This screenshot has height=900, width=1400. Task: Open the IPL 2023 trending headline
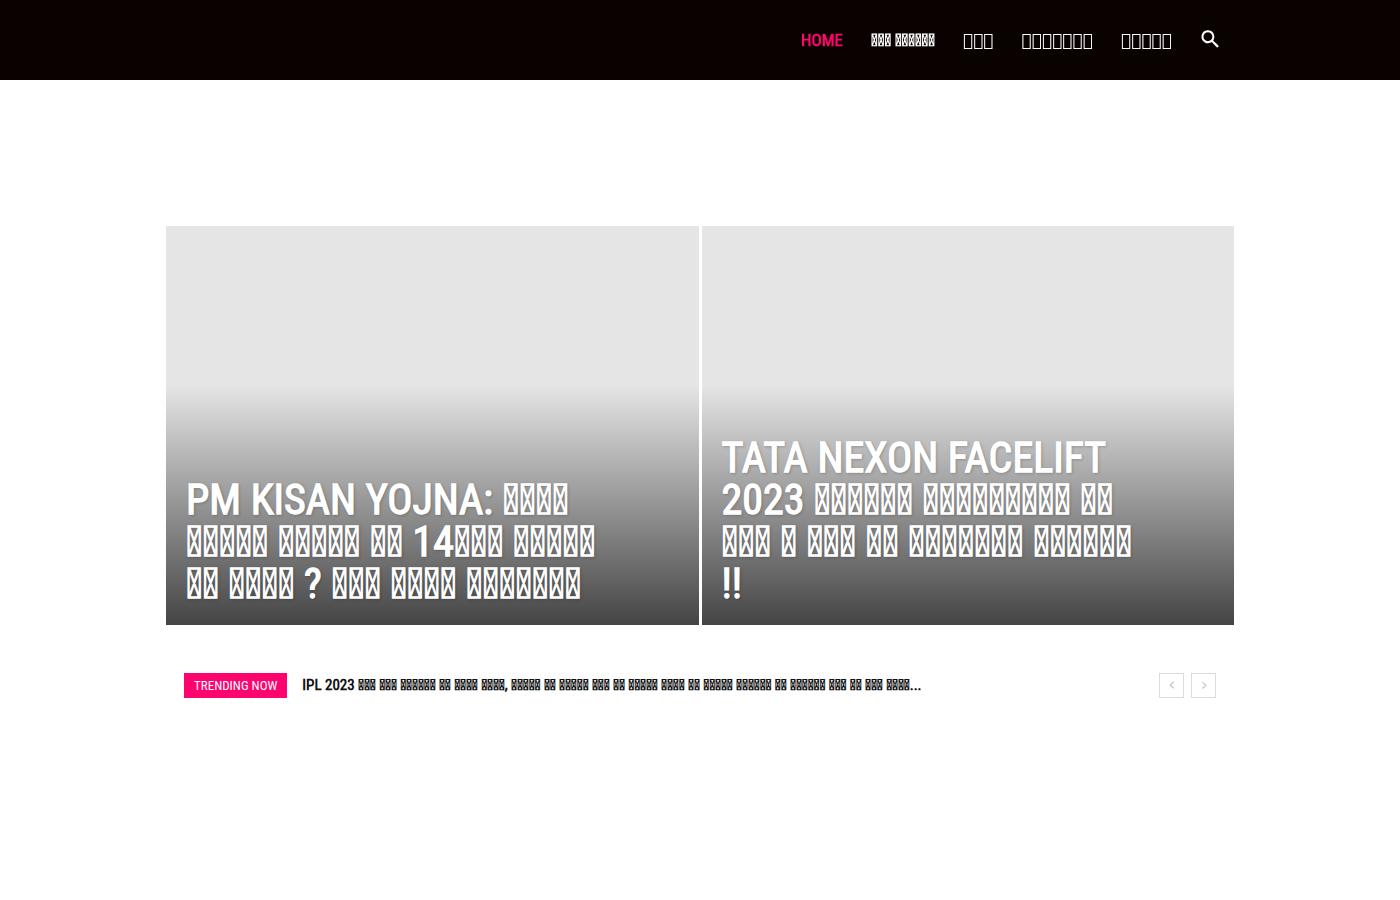point(611,685)
